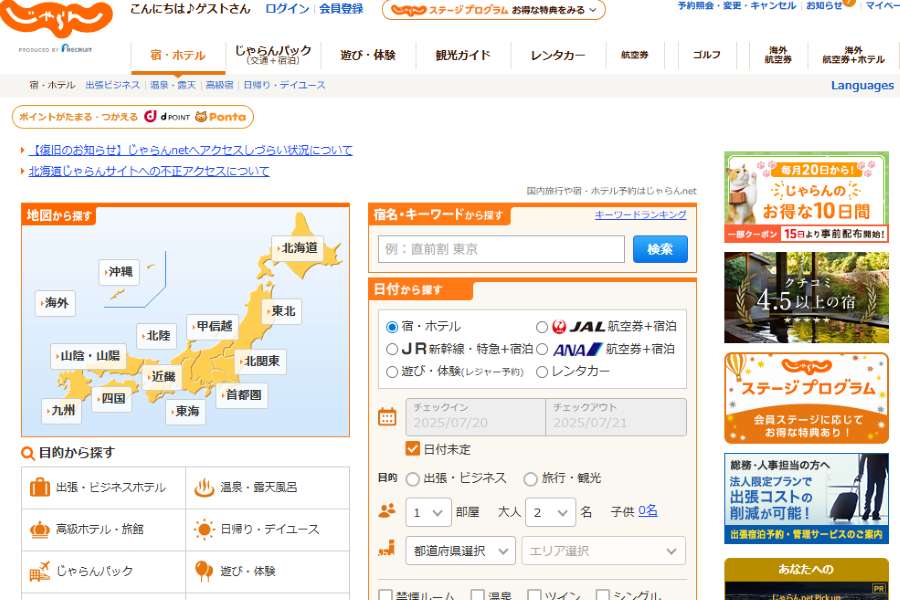Click the blue 検索 button

pos(660,249)
